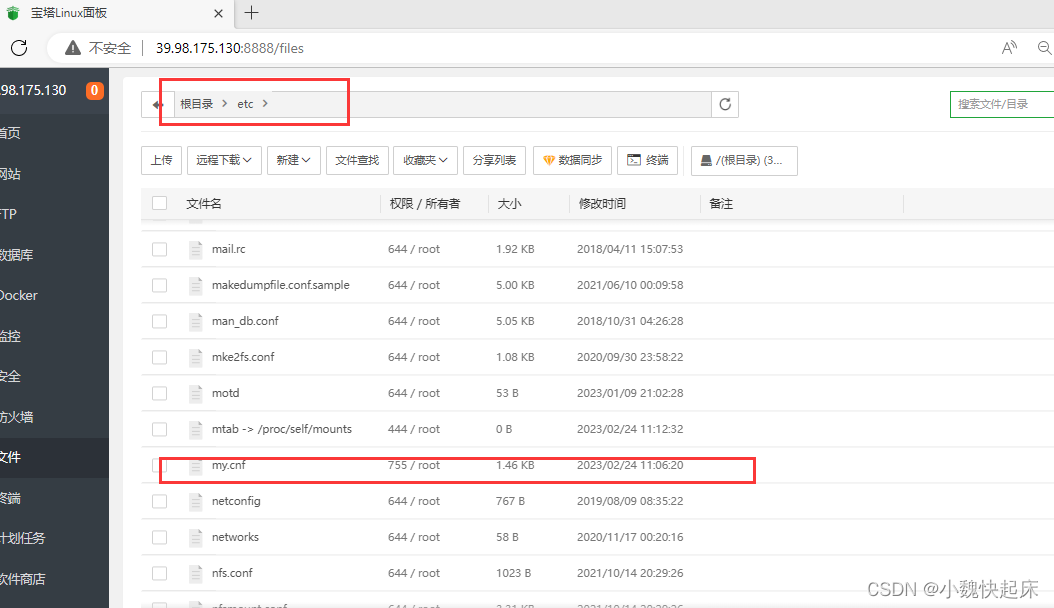Toggle the select-all checkbox in header
Image resolution: width=1054 pixels, height=608 pixels.
159,203
